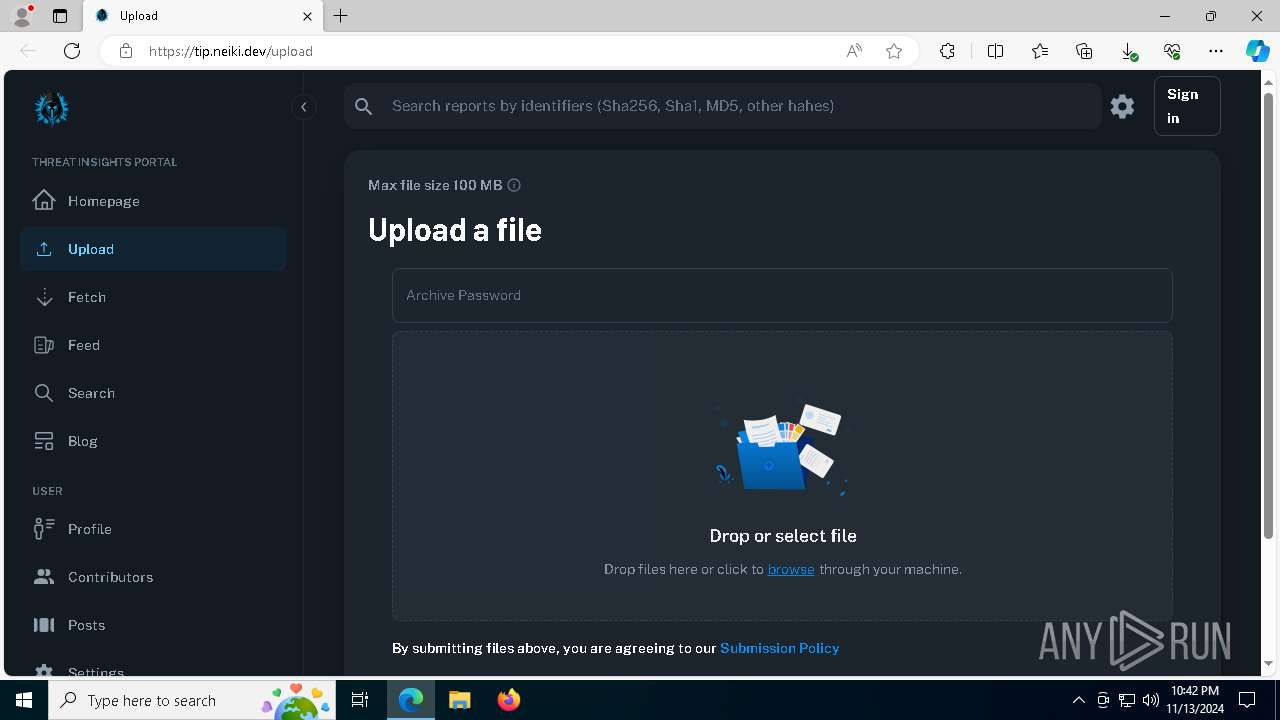This screenshot has height=720, width=1280.
Task: Go to the Feed section
Action: pyautogui.click(x=153, y=345)
